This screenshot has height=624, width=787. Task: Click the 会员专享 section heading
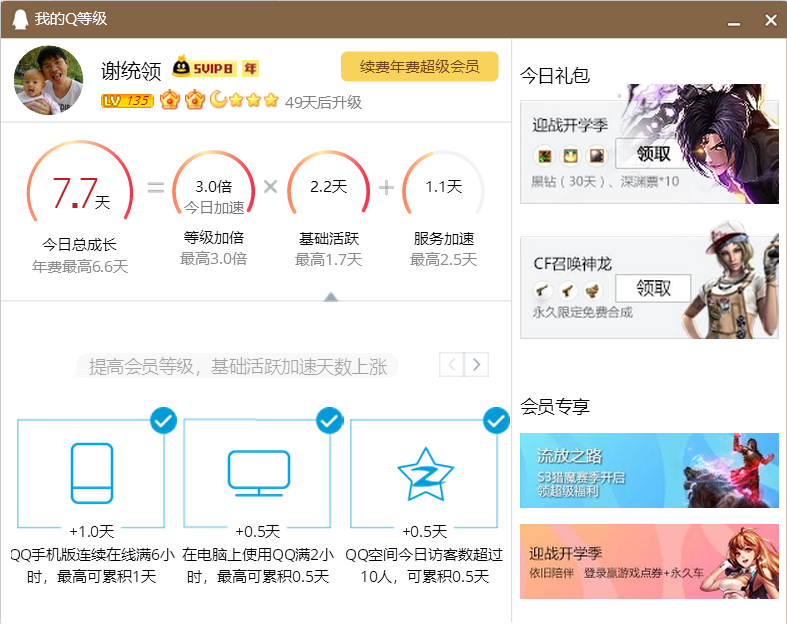tap(555, 406)
